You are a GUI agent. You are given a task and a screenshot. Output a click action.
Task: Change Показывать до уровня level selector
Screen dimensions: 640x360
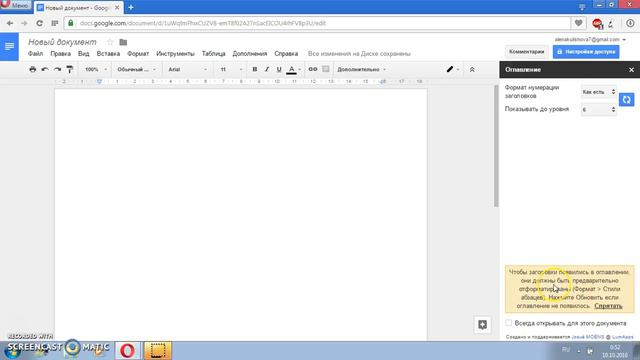click(598, 109)
